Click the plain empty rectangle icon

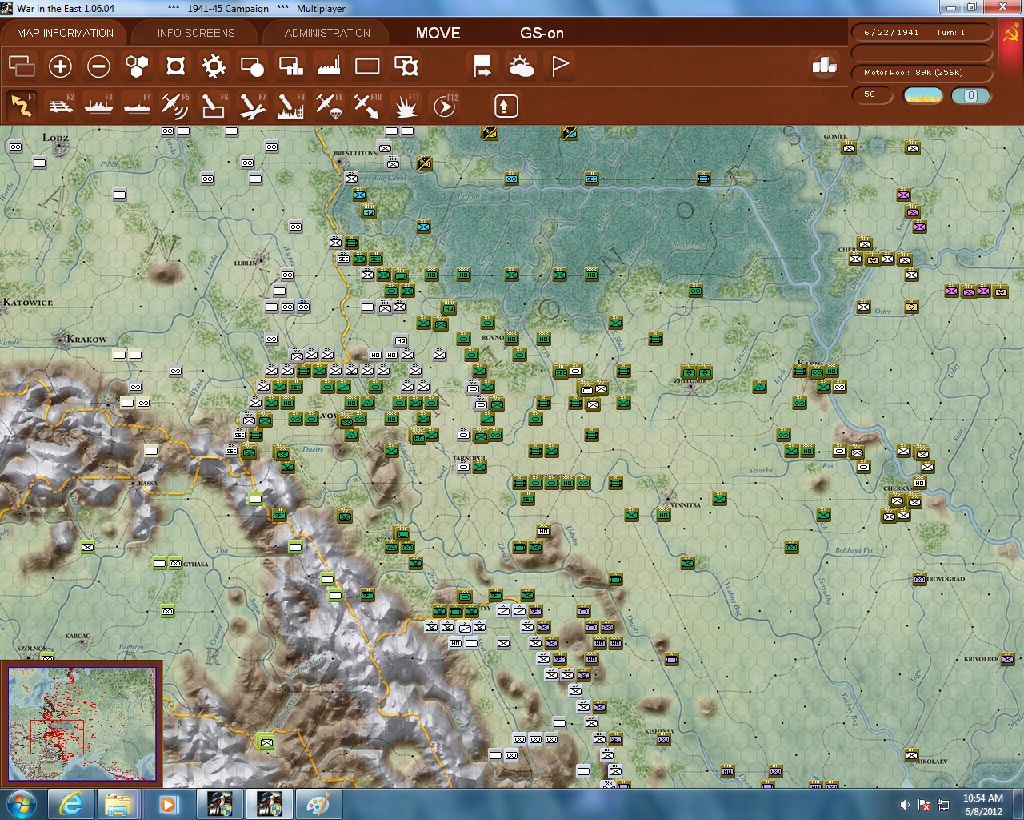[x=367, y=66]
